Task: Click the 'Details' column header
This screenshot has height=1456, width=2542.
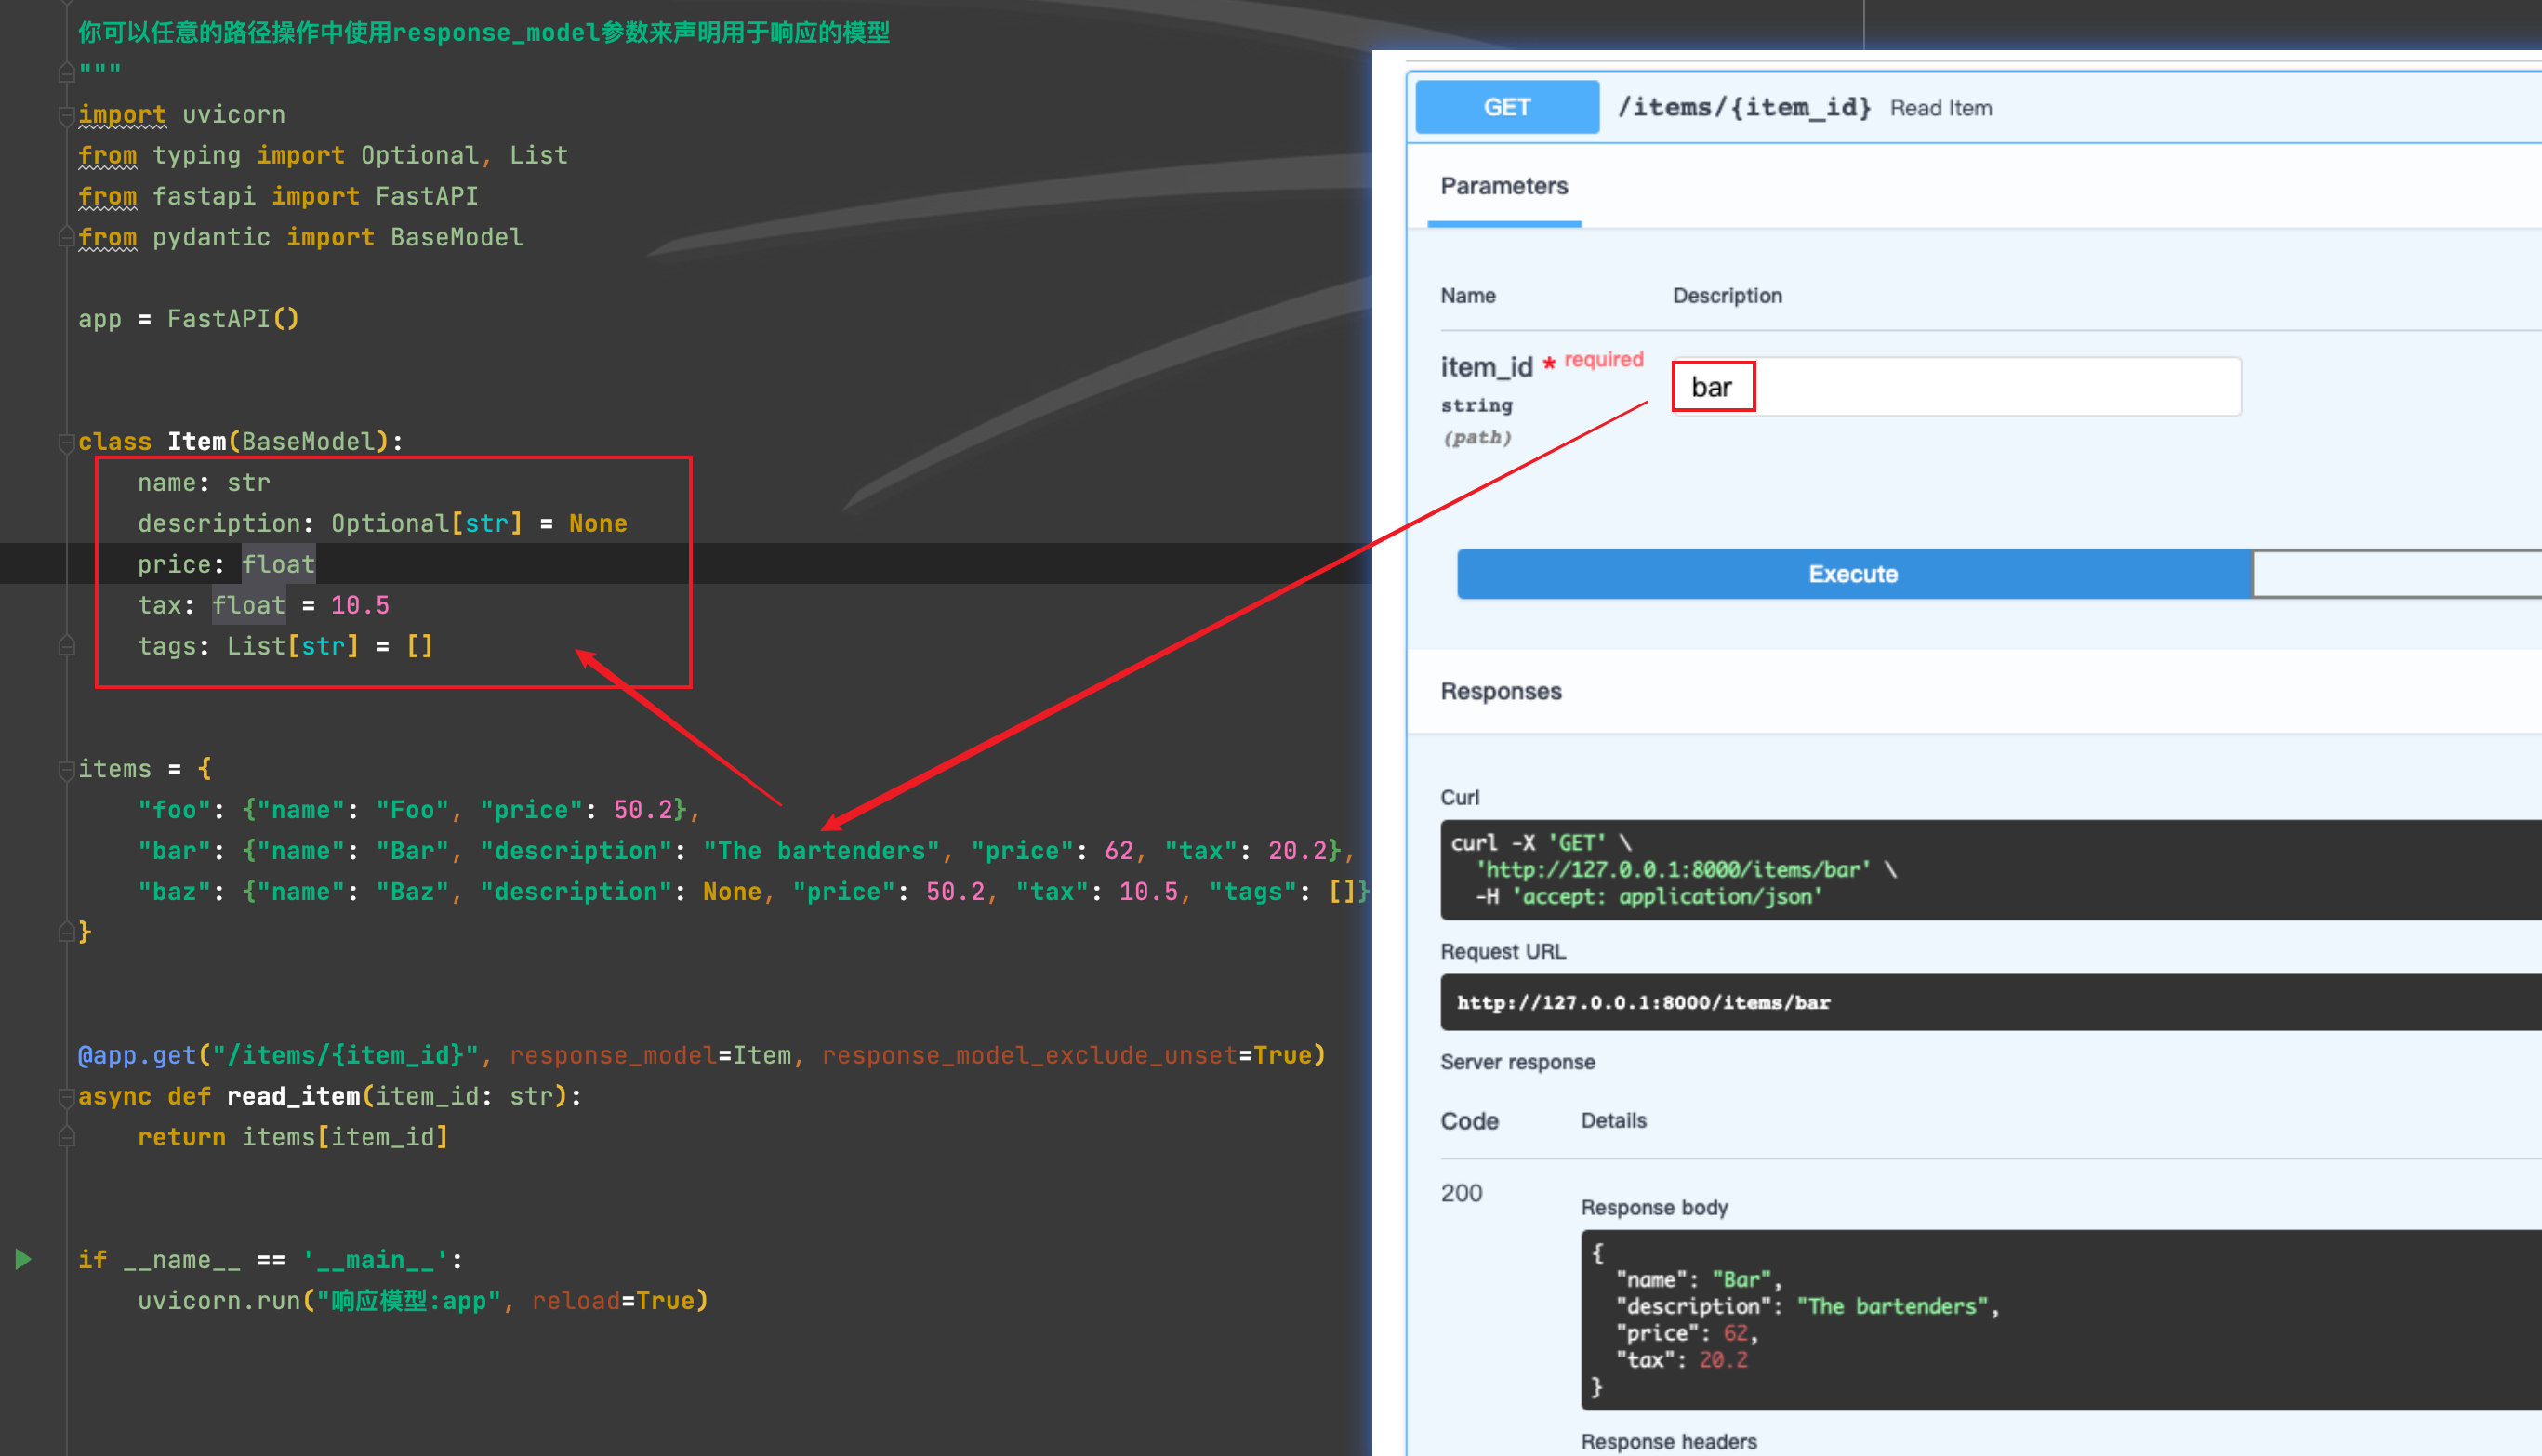Action: 1613,1121
